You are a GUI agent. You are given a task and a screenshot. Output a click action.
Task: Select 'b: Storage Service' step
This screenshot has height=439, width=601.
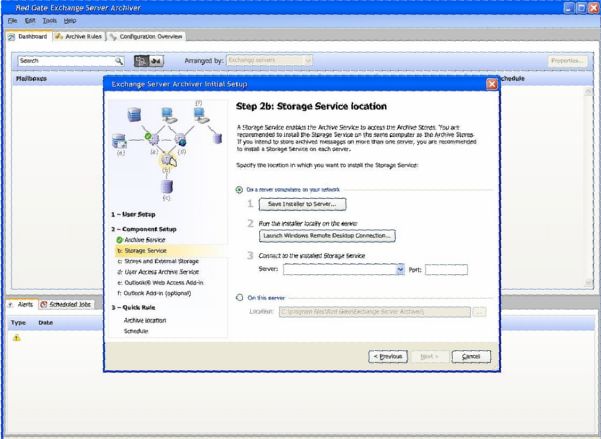142,251
